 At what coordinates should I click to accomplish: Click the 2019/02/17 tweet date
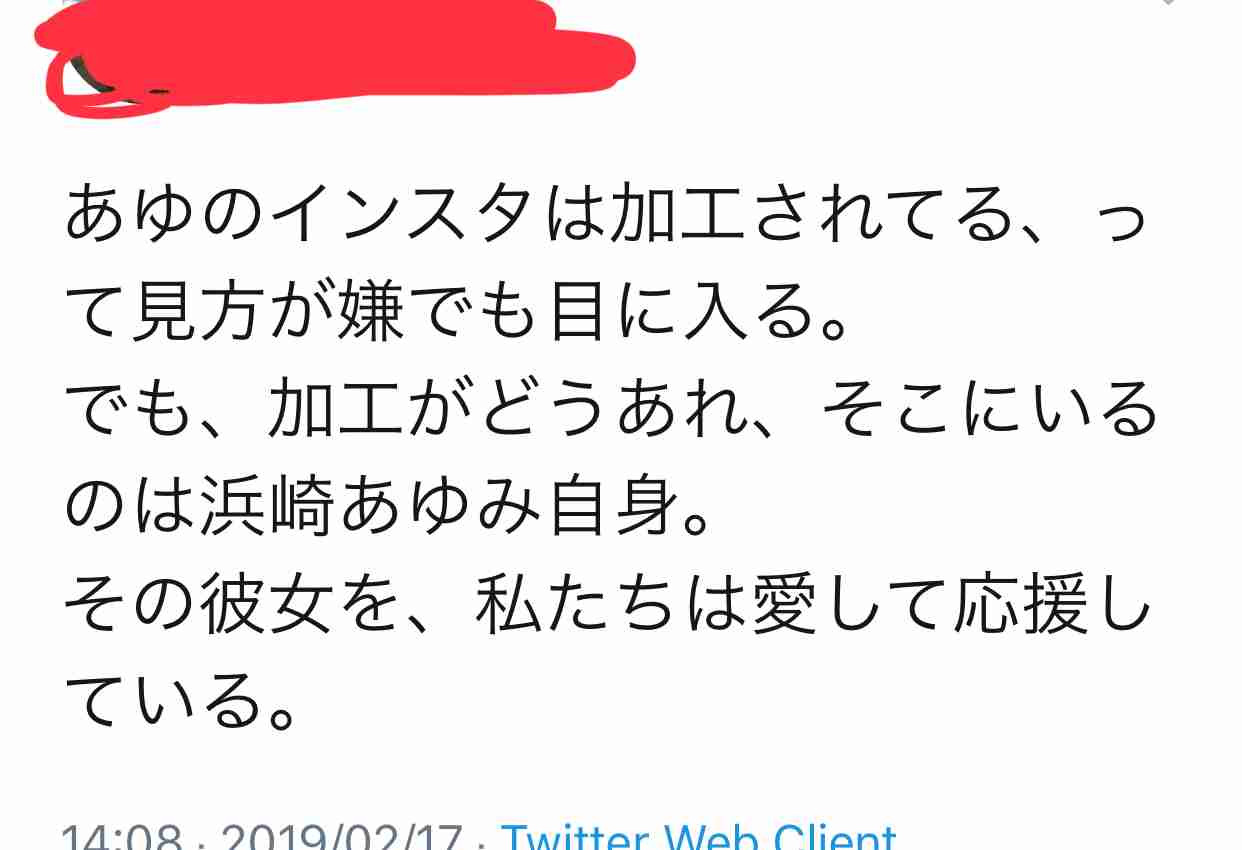click(339, 836)
